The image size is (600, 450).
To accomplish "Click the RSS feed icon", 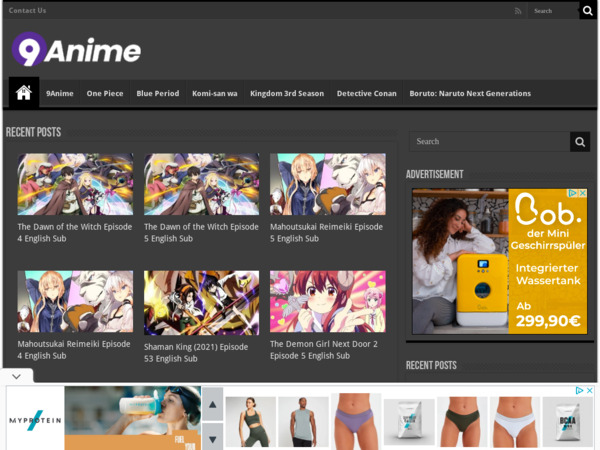I will pos(518,11).
